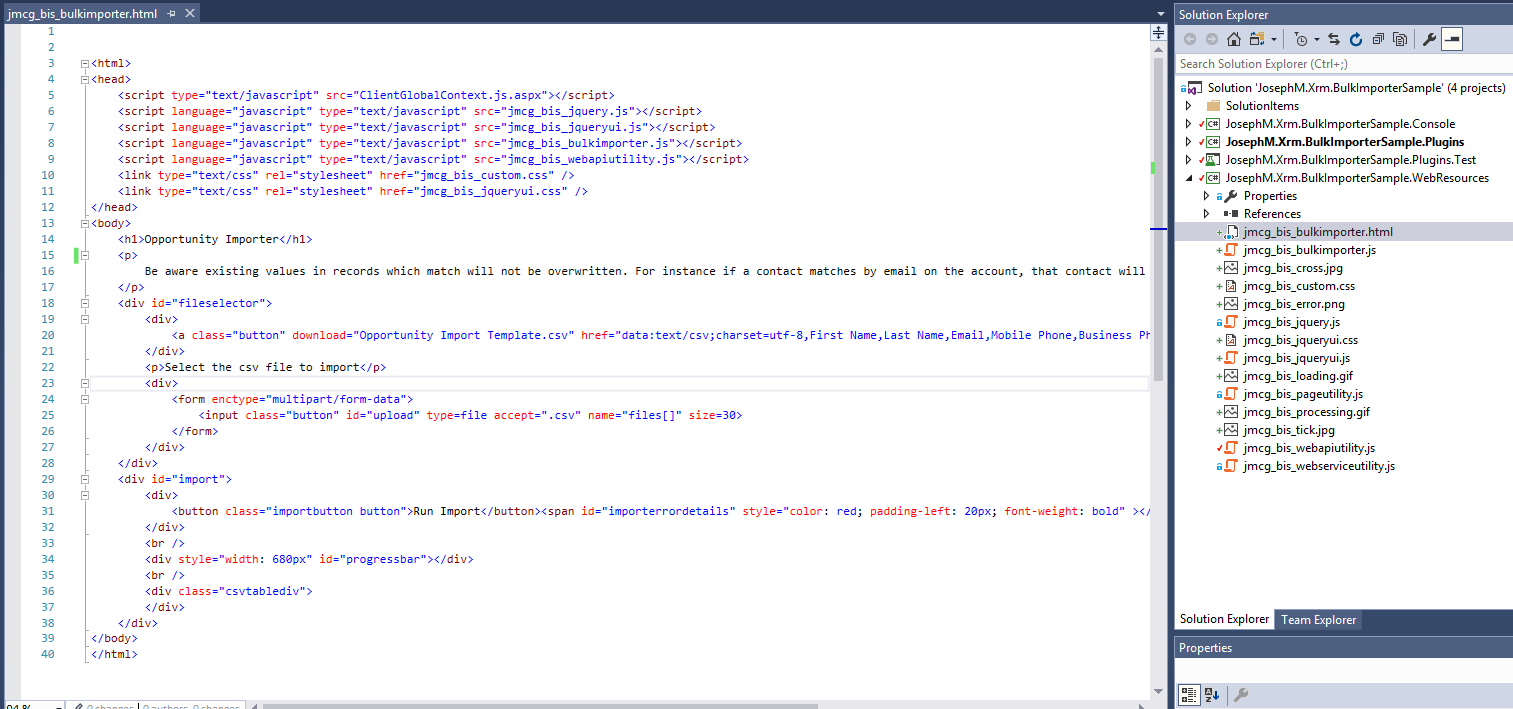The width and height of the screenshot is (1513, 709).
Task: Switch to the Team Explorer tab
Action: (1317, 619)
